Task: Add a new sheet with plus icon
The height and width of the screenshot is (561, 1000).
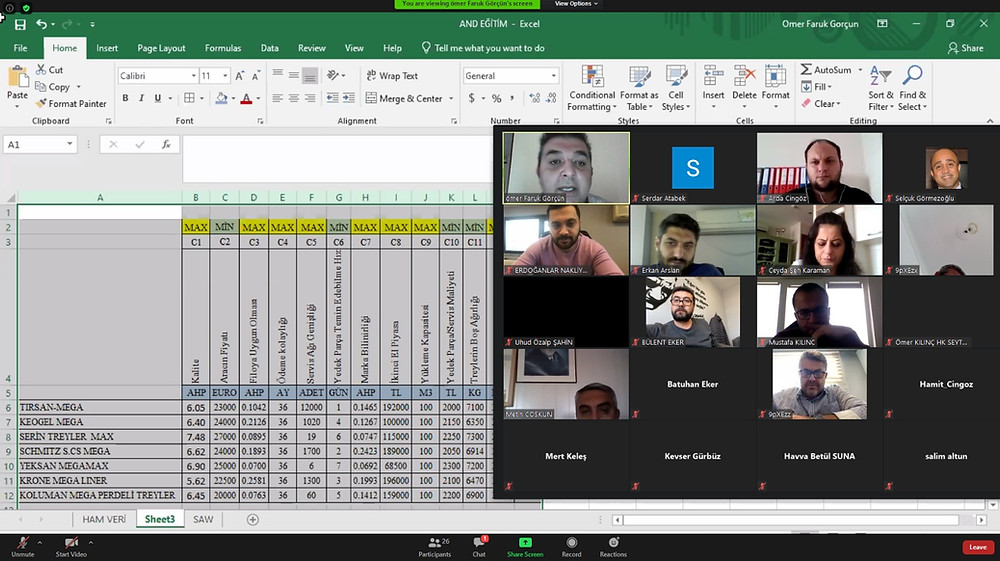Action: pos(253,520)
